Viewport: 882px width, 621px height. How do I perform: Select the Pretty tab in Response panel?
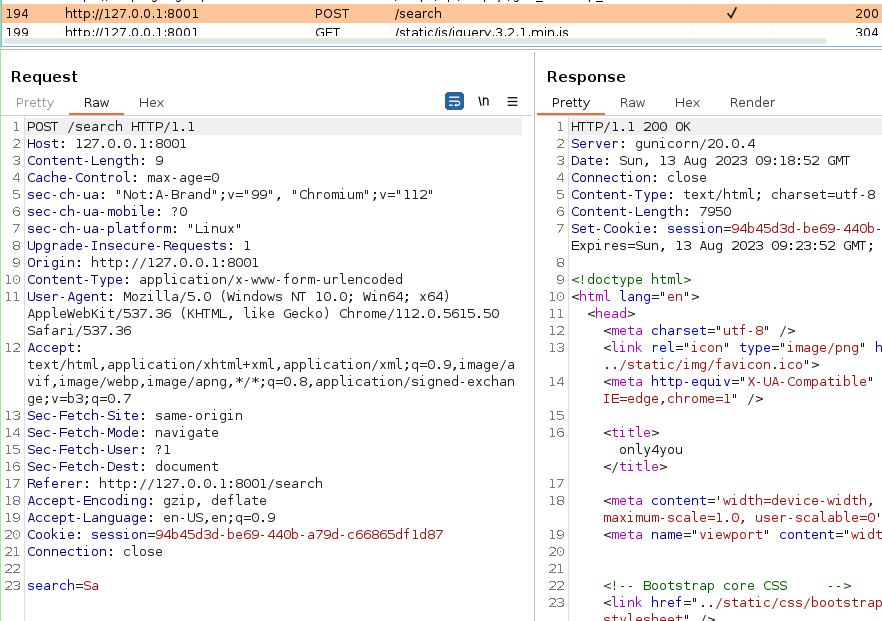point(571,103)
